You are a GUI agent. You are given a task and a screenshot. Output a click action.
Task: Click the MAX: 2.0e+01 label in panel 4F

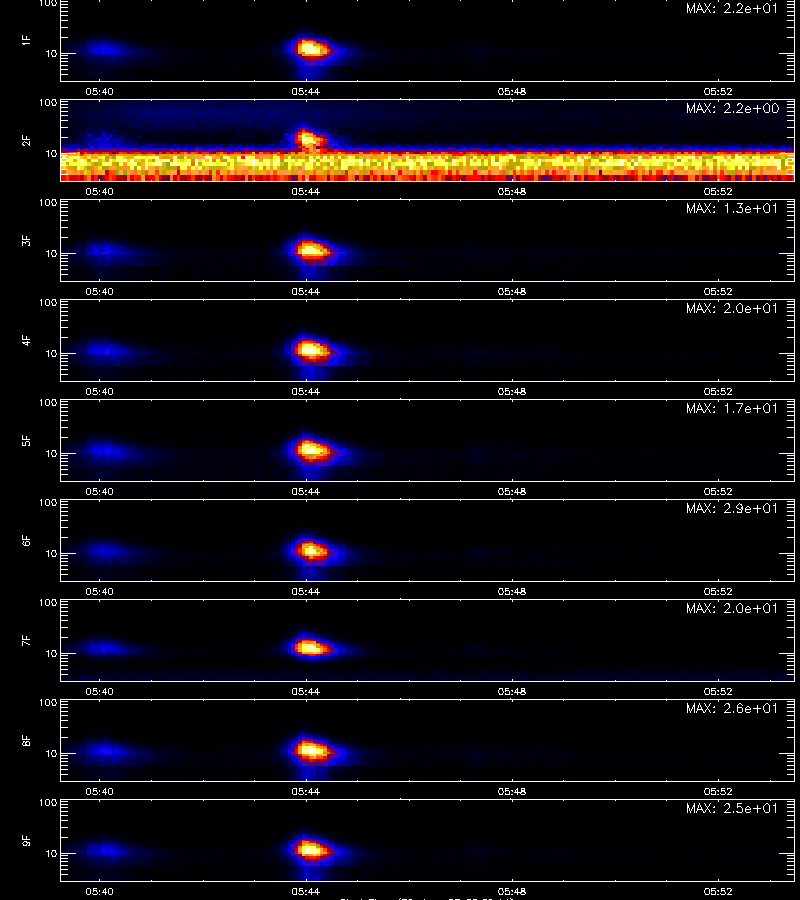(732, 308)
